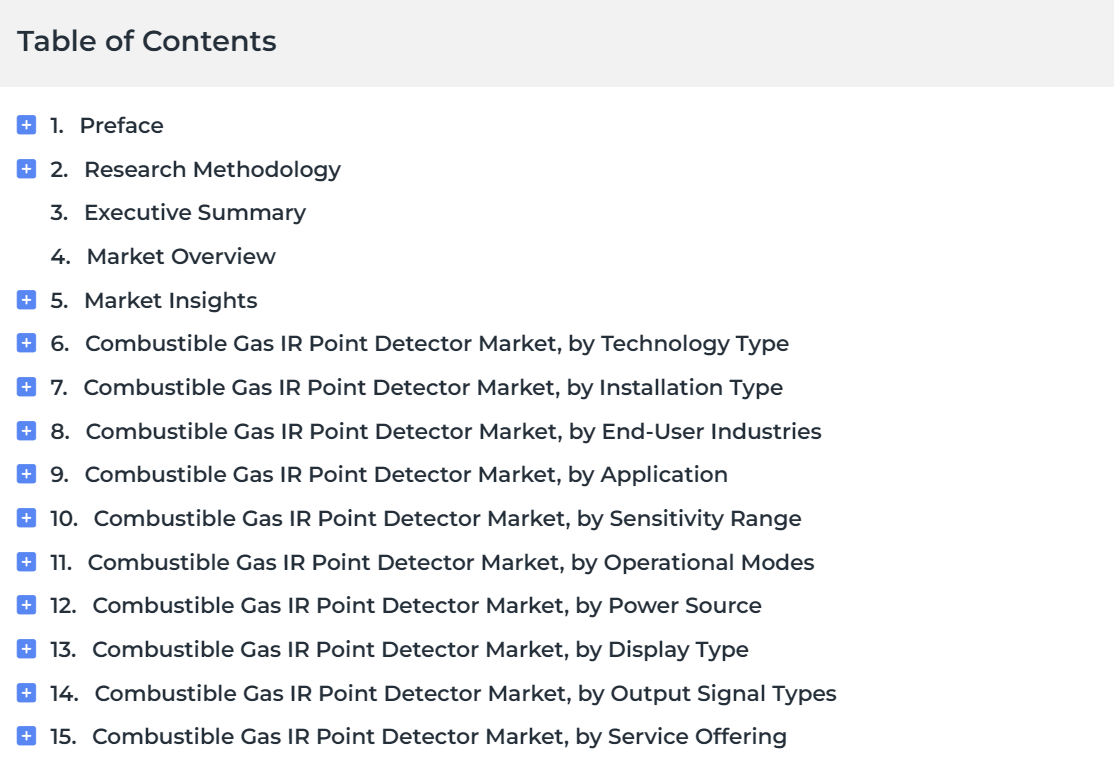This screenshot has width=1114, height=765.
Task: Expand Output Signal Types section plus icon
Action: (x=26, y=693)
